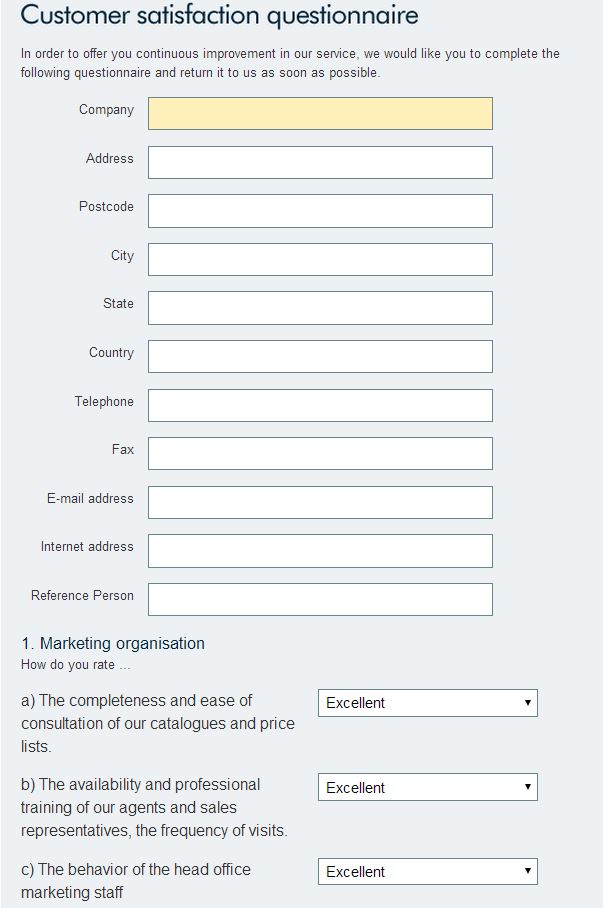
Task: Click the Reference Person field
Action: coord(320,599)
